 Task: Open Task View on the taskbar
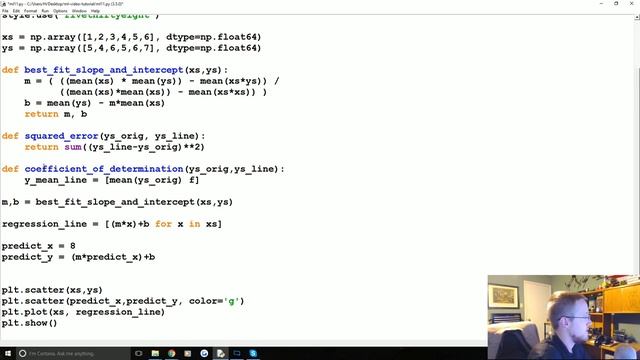point(138,353)
